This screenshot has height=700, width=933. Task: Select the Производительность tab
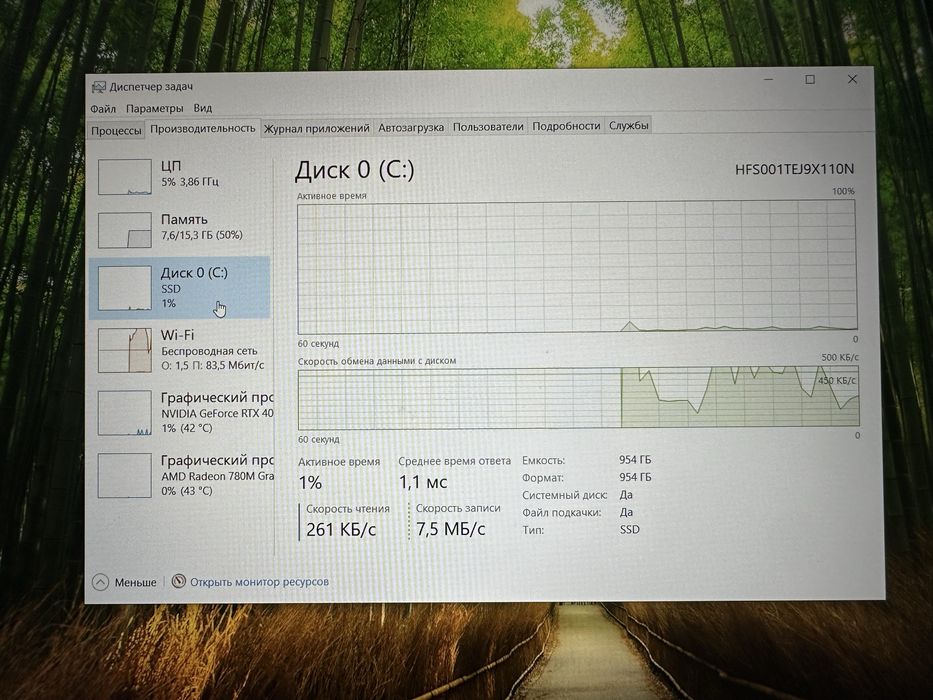202,129
